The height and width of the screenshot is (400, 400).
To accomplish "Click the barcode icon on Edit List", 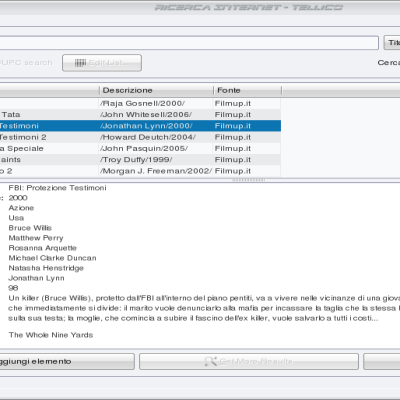I will [80, 63].
